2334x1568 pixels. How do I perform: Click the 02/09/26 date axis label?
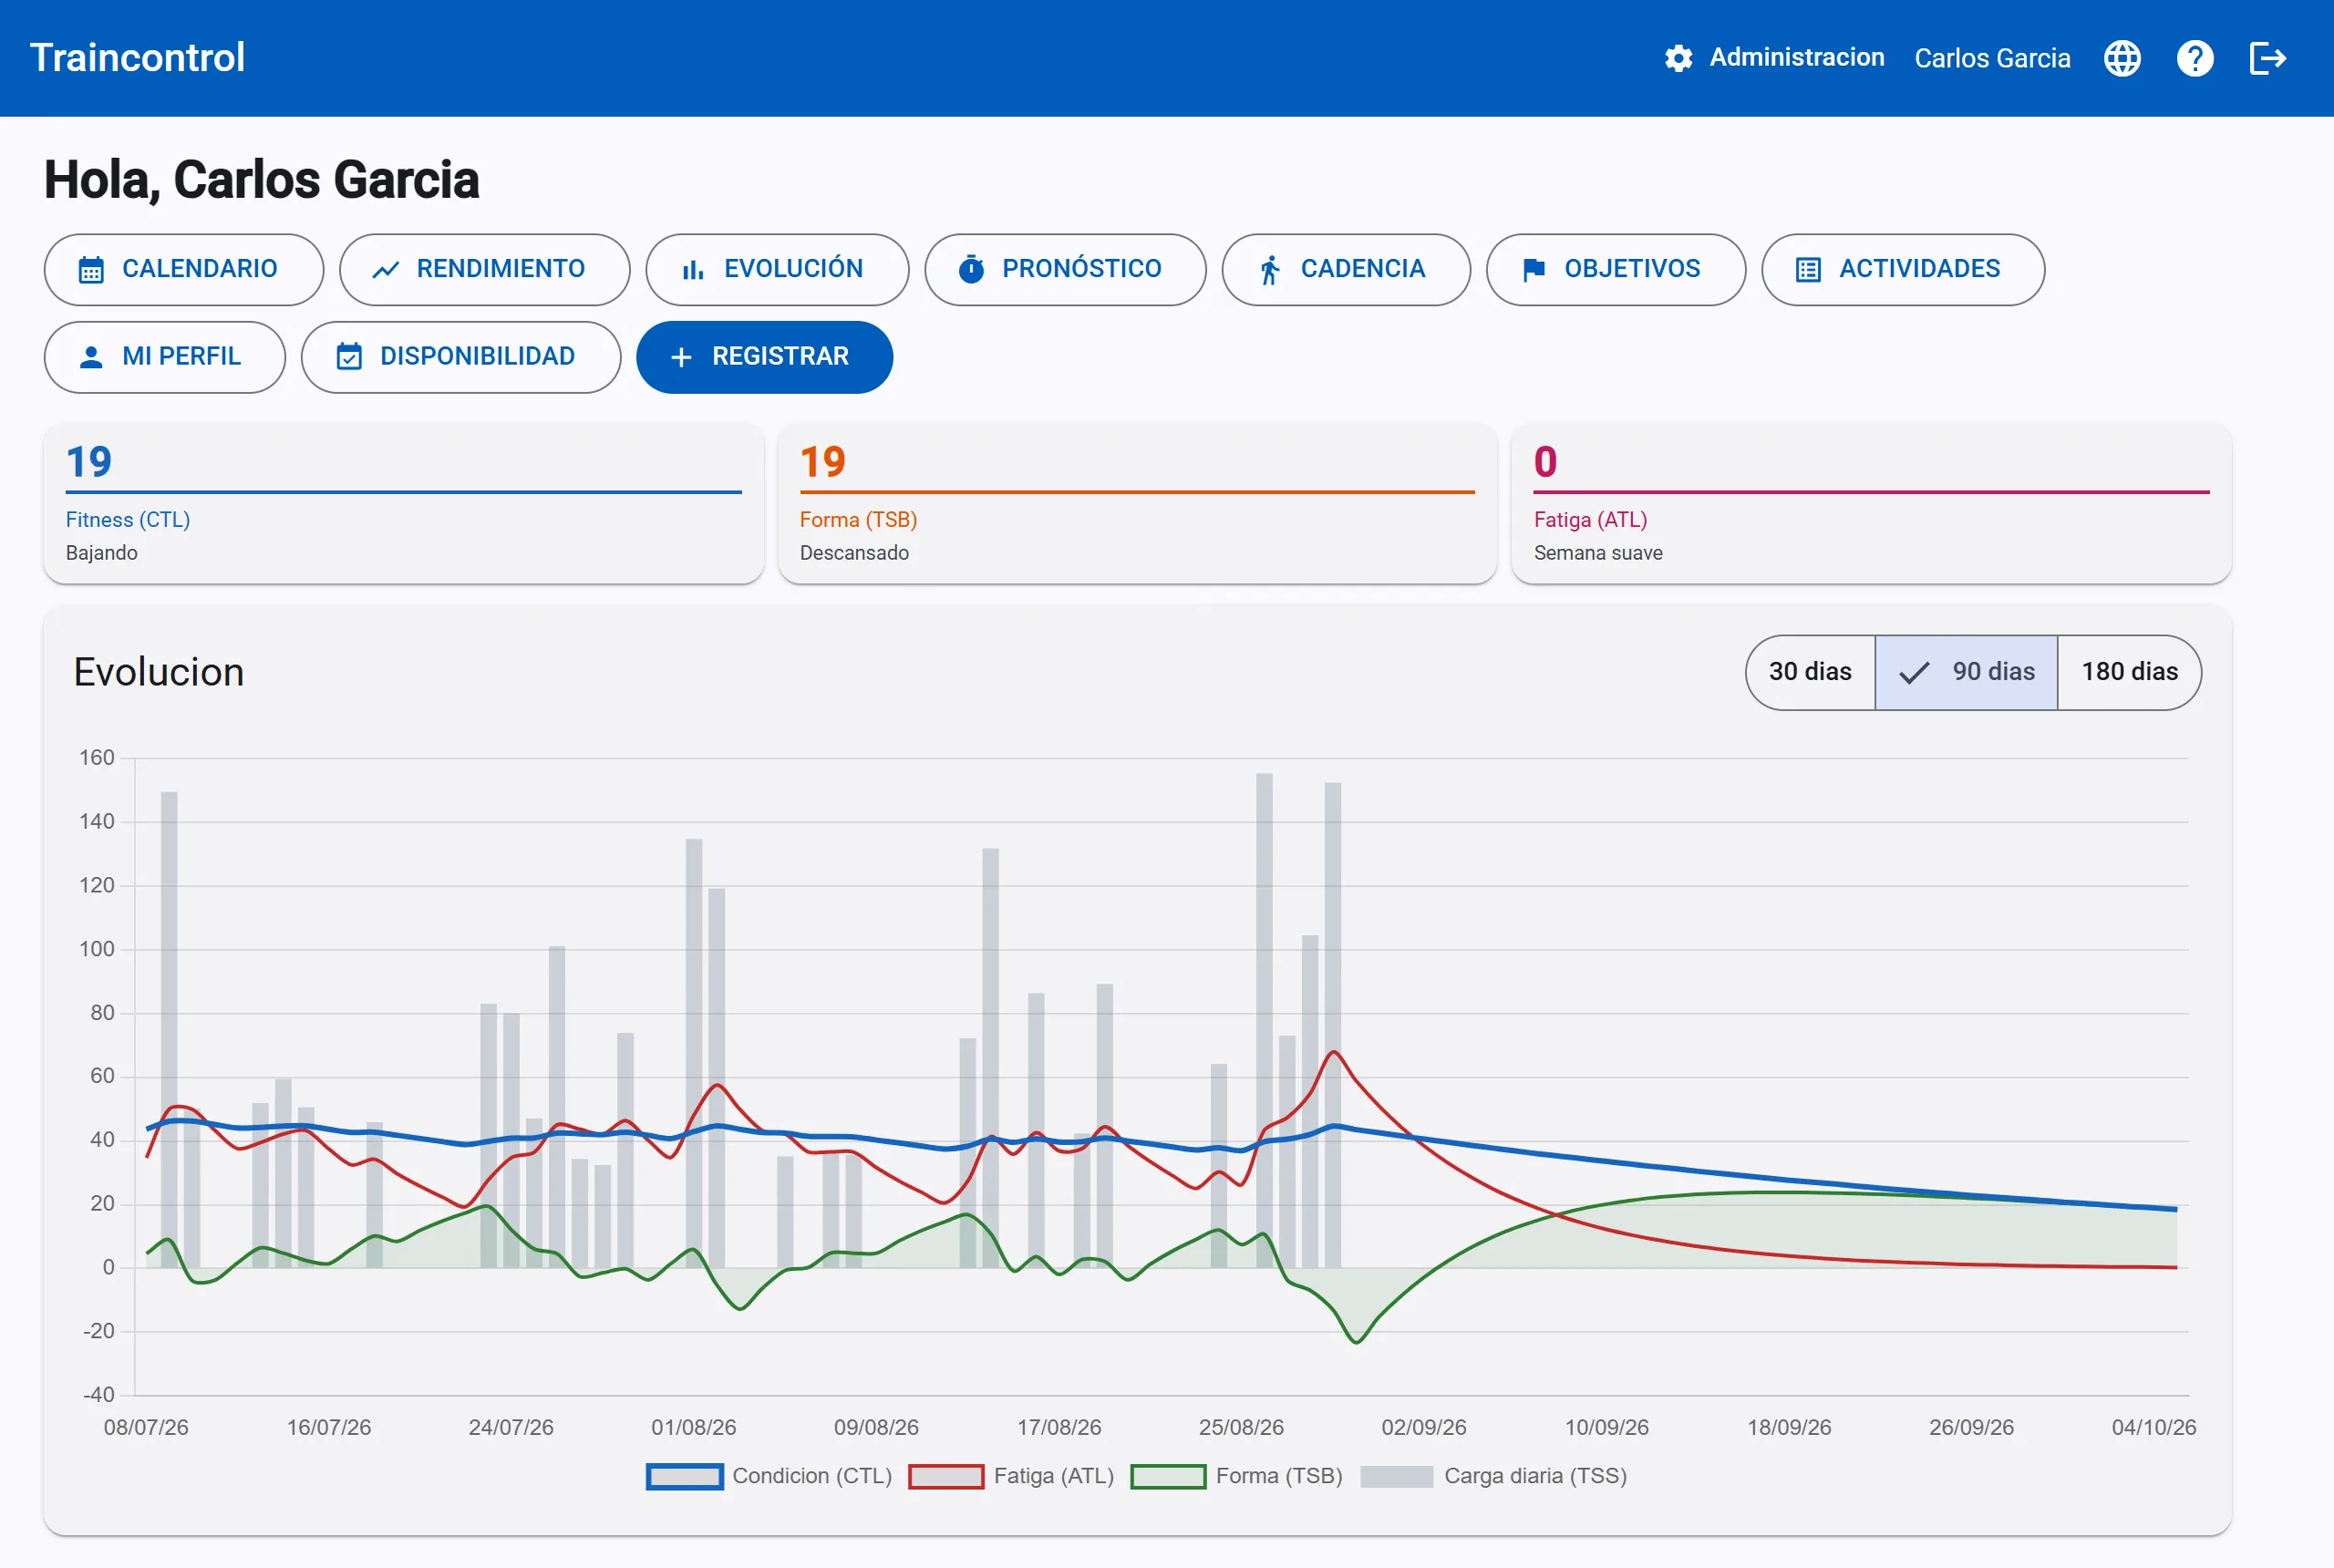click(x=1423, y=1427)
